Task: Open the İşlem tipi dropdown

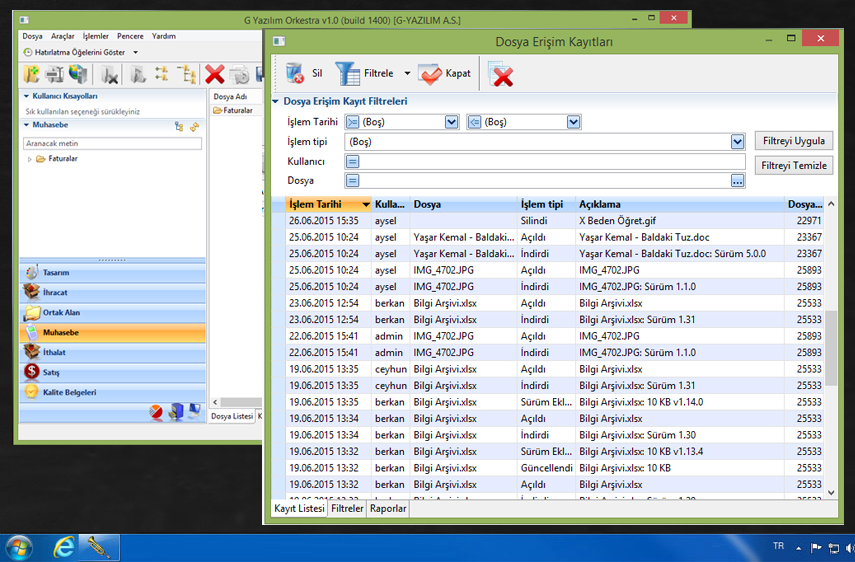Action: coord(737,142)
